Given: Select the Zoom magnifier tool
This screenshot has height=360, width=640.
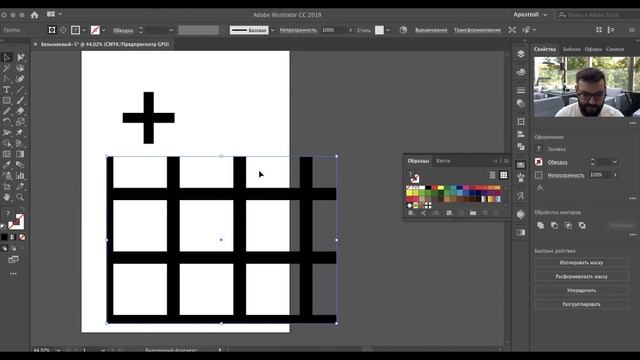Looking at the screenshot, I should pos(20,197).
